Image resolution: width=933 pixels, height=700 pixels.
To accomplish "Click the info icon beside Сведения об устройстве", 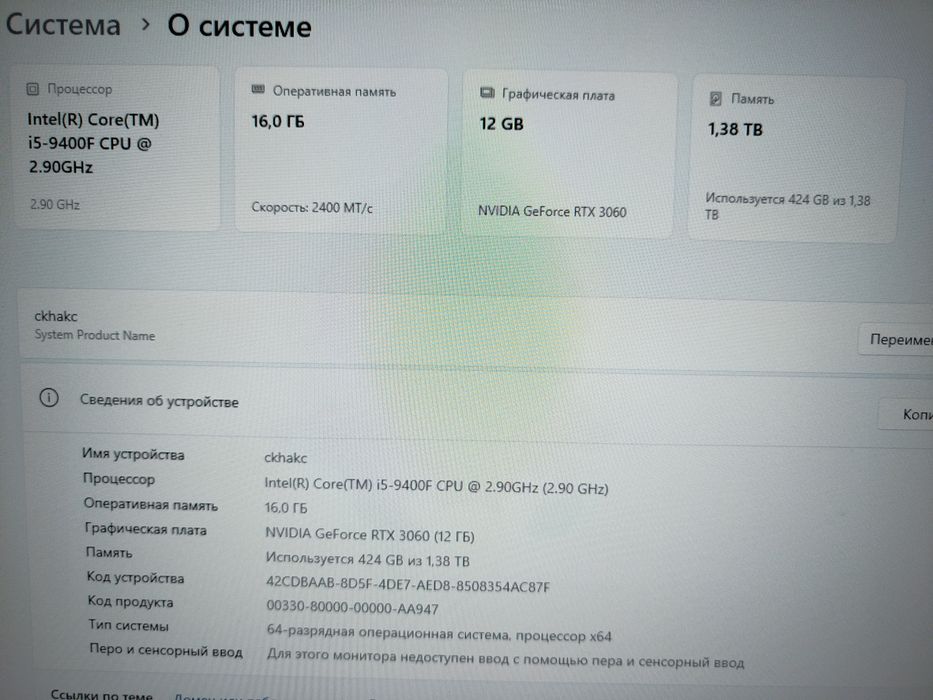I will (x=49, y=398).
